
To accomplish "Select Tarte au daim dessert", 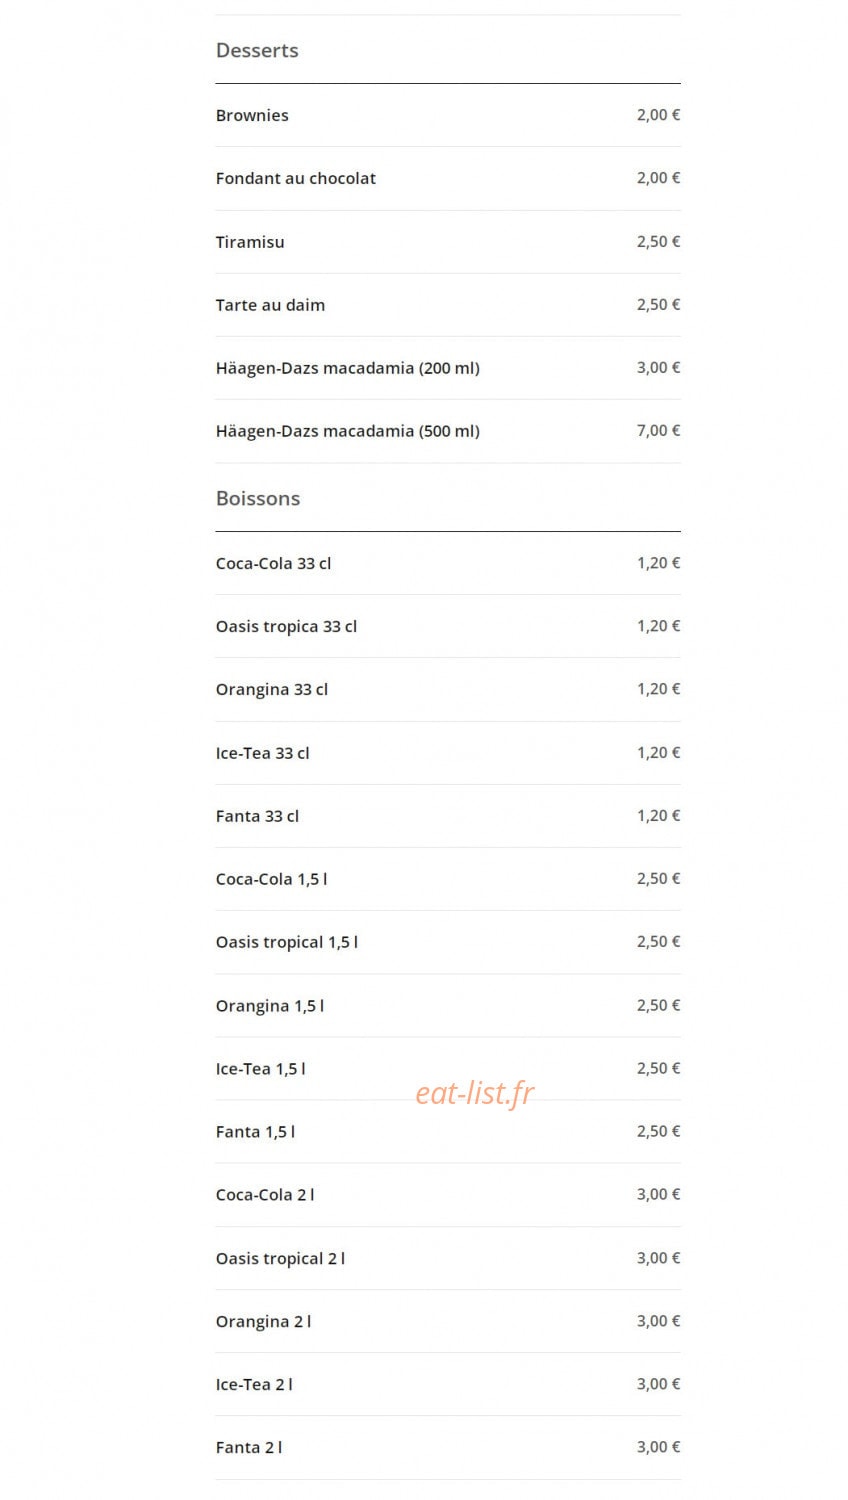I will click(448, 305).
